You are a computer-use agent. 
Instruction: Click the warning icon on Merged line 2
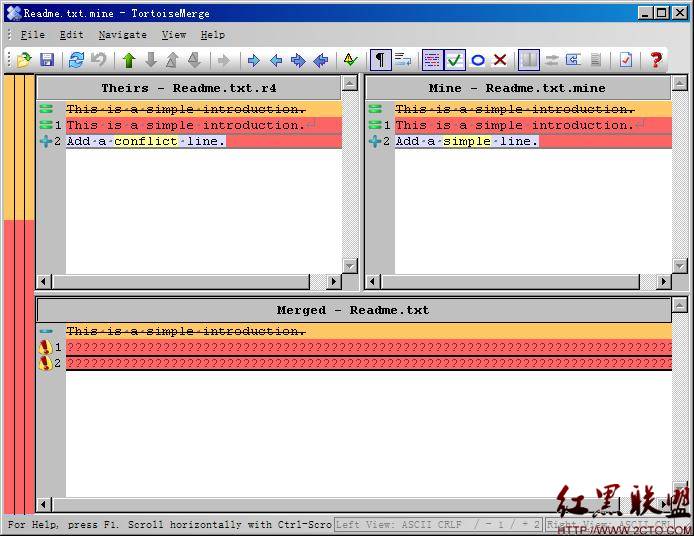[x=45, y=363]
